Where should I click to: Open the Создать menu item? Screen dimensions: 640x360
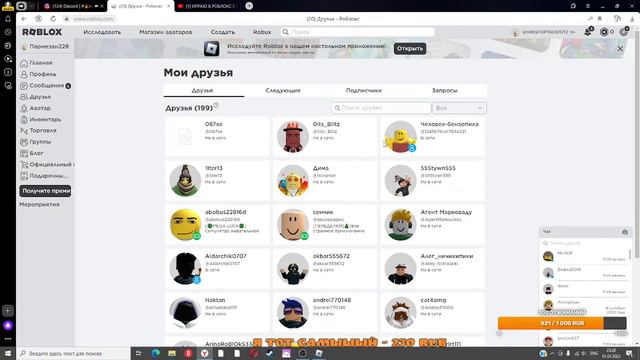[x=222, y=32]
